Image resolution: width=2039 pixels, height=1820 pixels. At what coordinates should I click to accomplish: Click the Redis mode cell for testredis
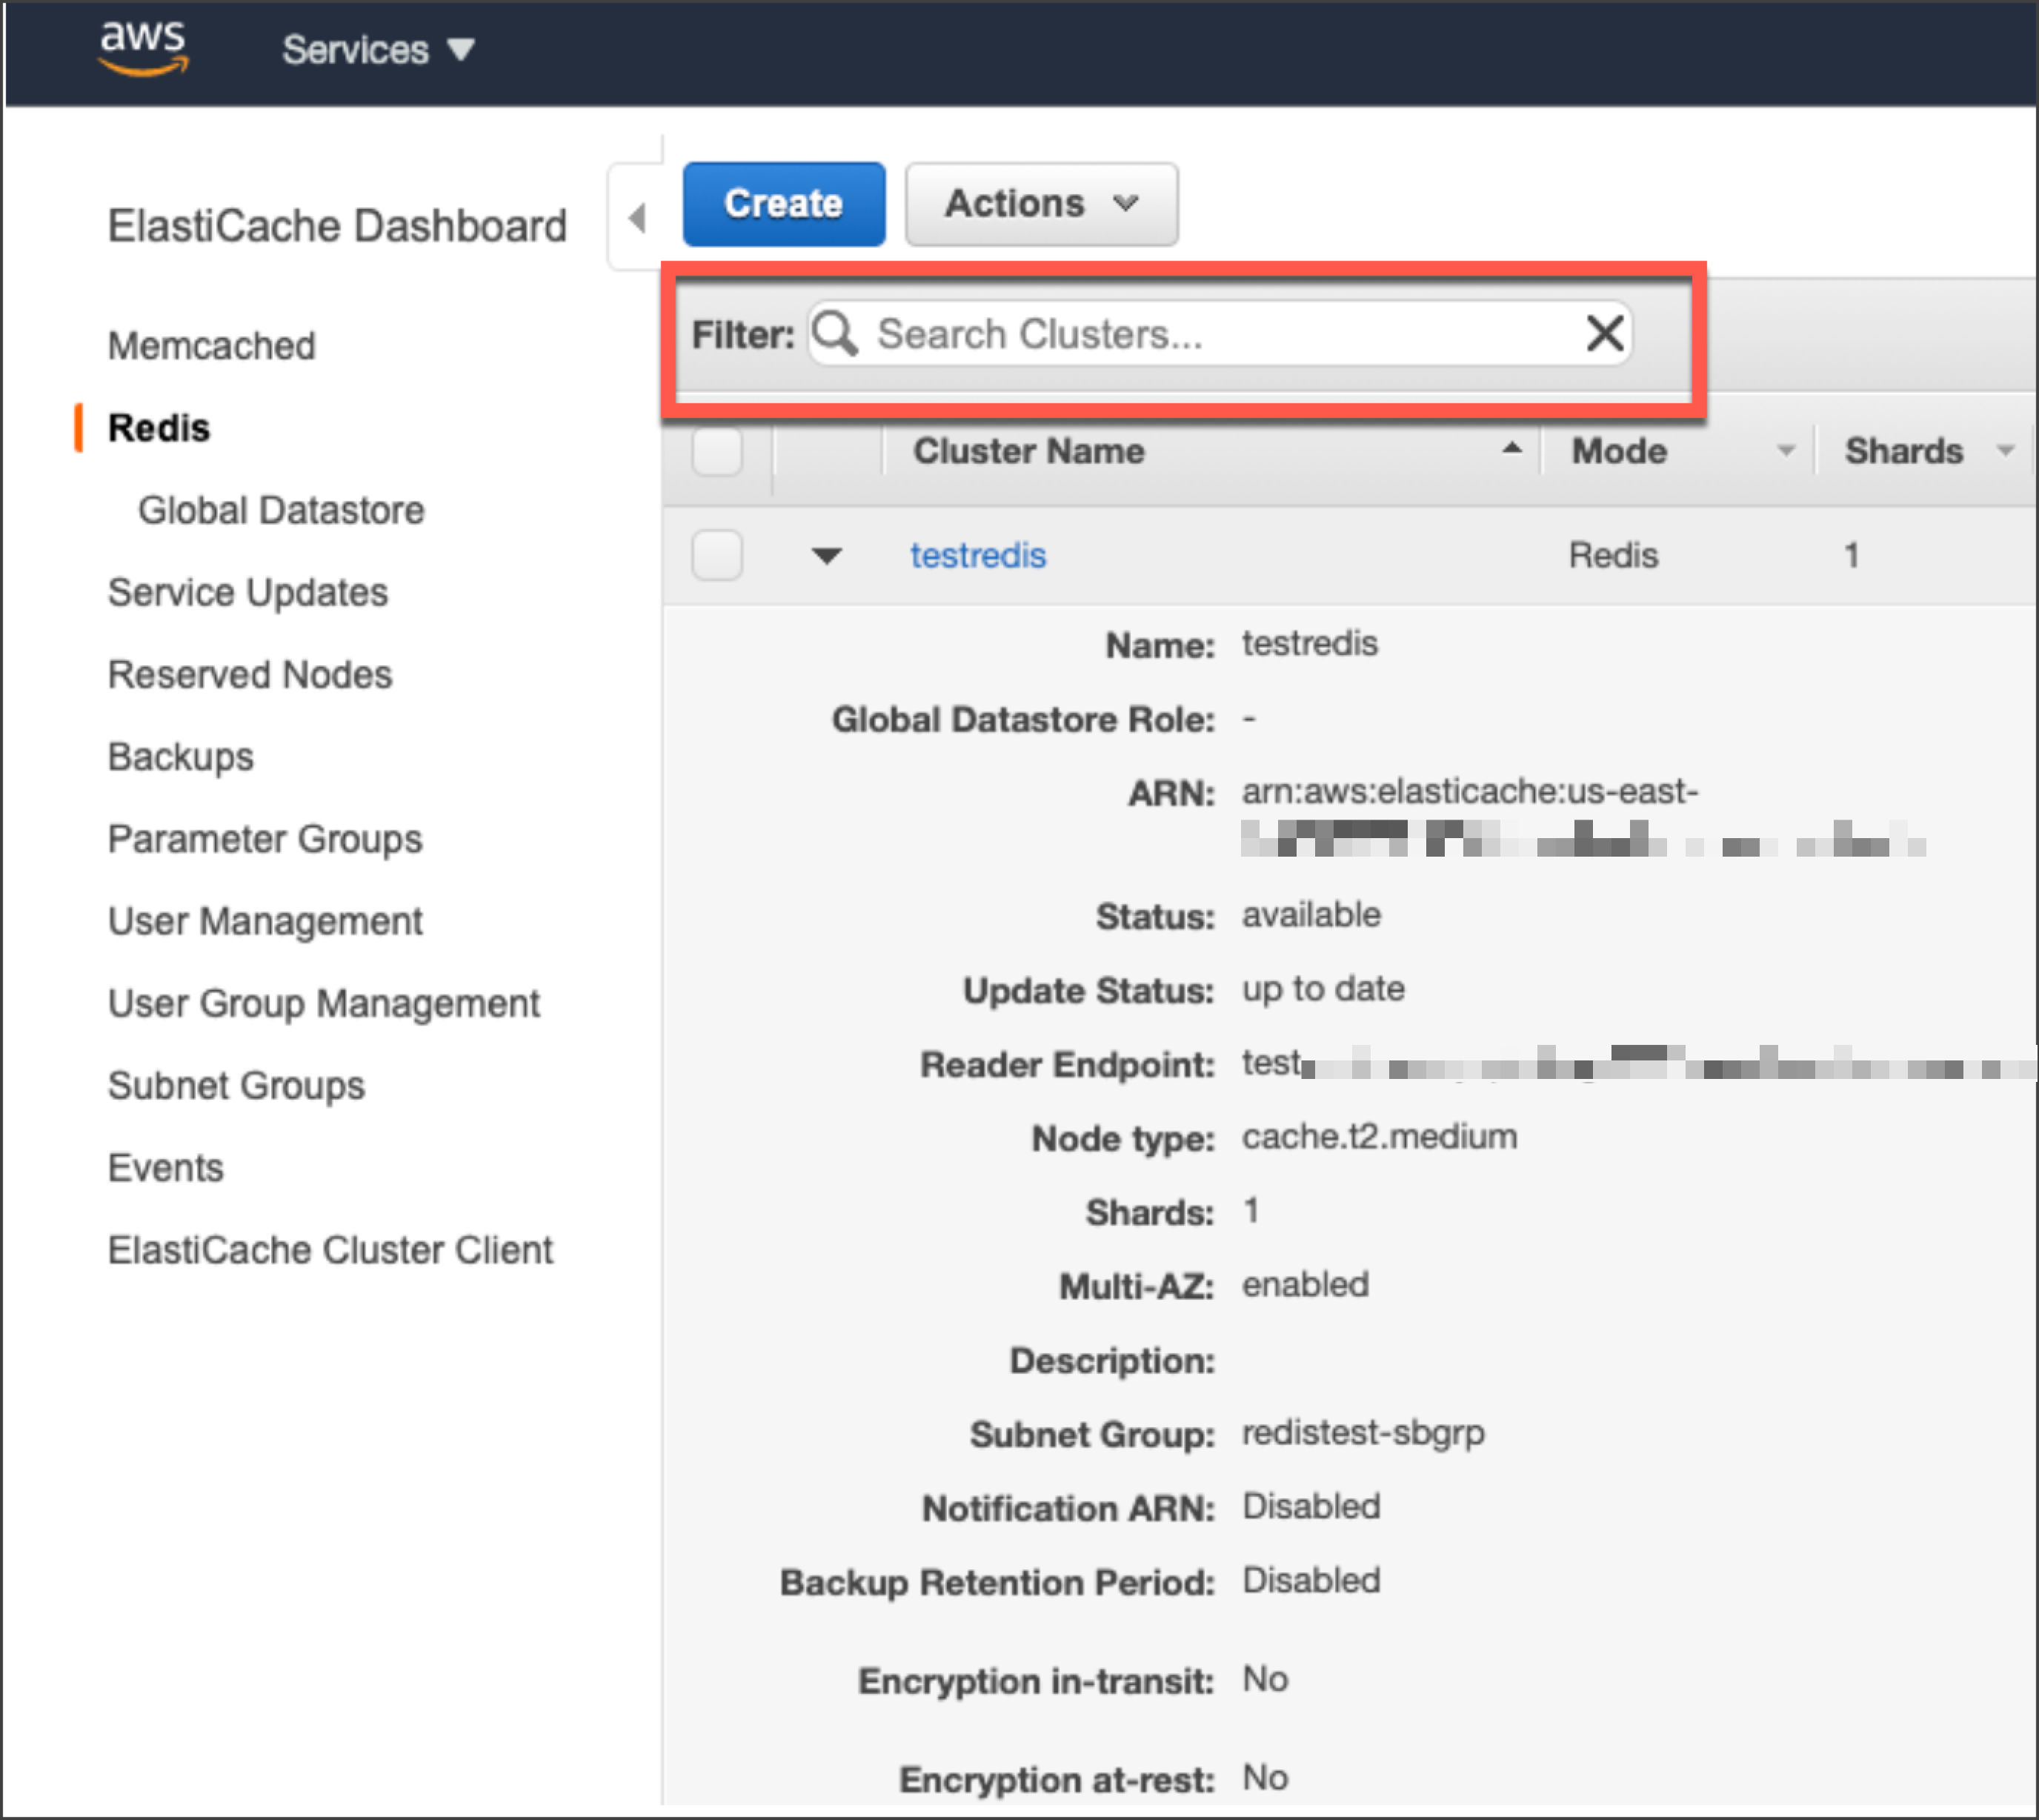coord(1613,555)
